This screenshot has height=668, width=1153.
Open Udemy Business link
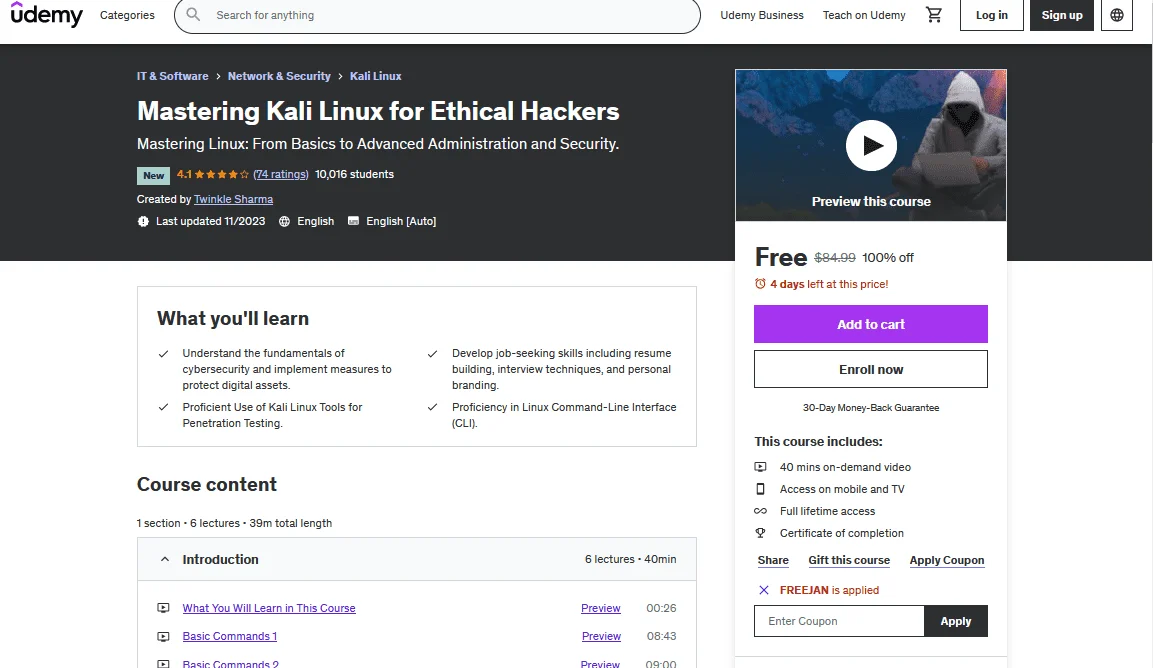pyautogui.click(x=762, y=15)
